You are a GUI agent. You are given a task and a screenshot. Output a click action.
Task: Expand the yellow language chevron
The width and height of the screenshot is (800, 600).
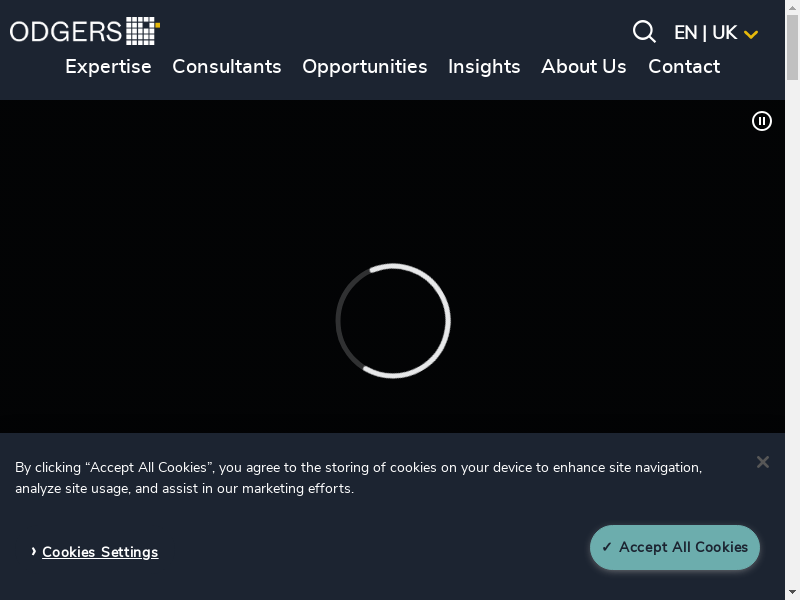pos(751,34)
